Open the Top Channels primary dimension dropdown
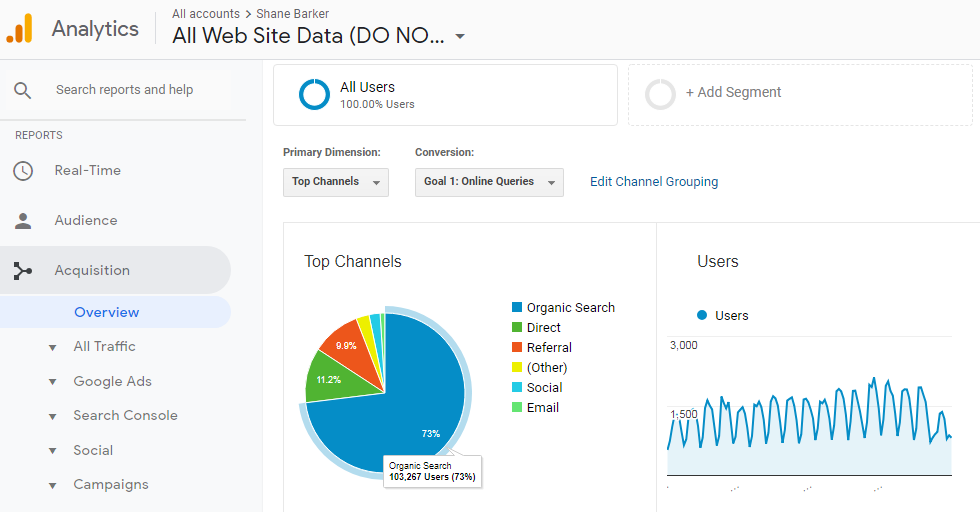980x512 pixels. [x=335, y=182]
